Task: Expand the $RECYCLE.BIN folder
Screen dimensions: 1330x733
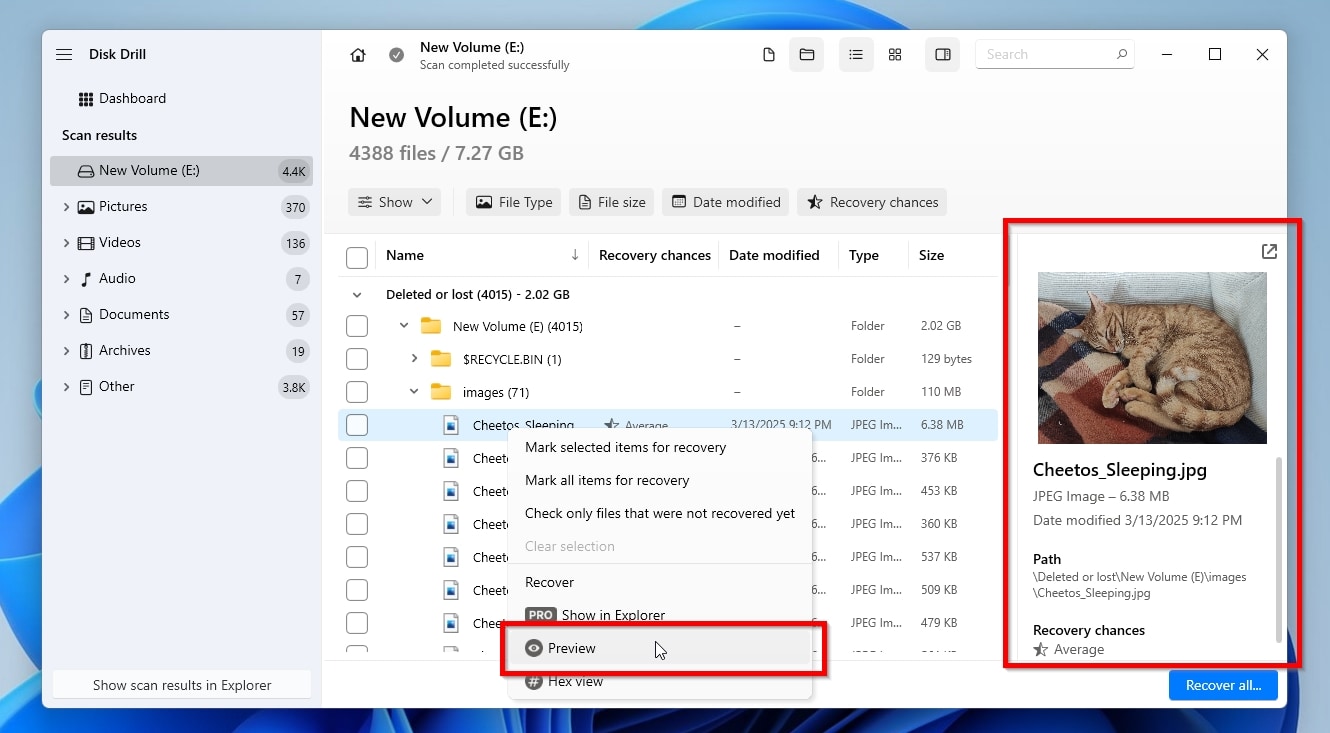Action: coord(413,358)
